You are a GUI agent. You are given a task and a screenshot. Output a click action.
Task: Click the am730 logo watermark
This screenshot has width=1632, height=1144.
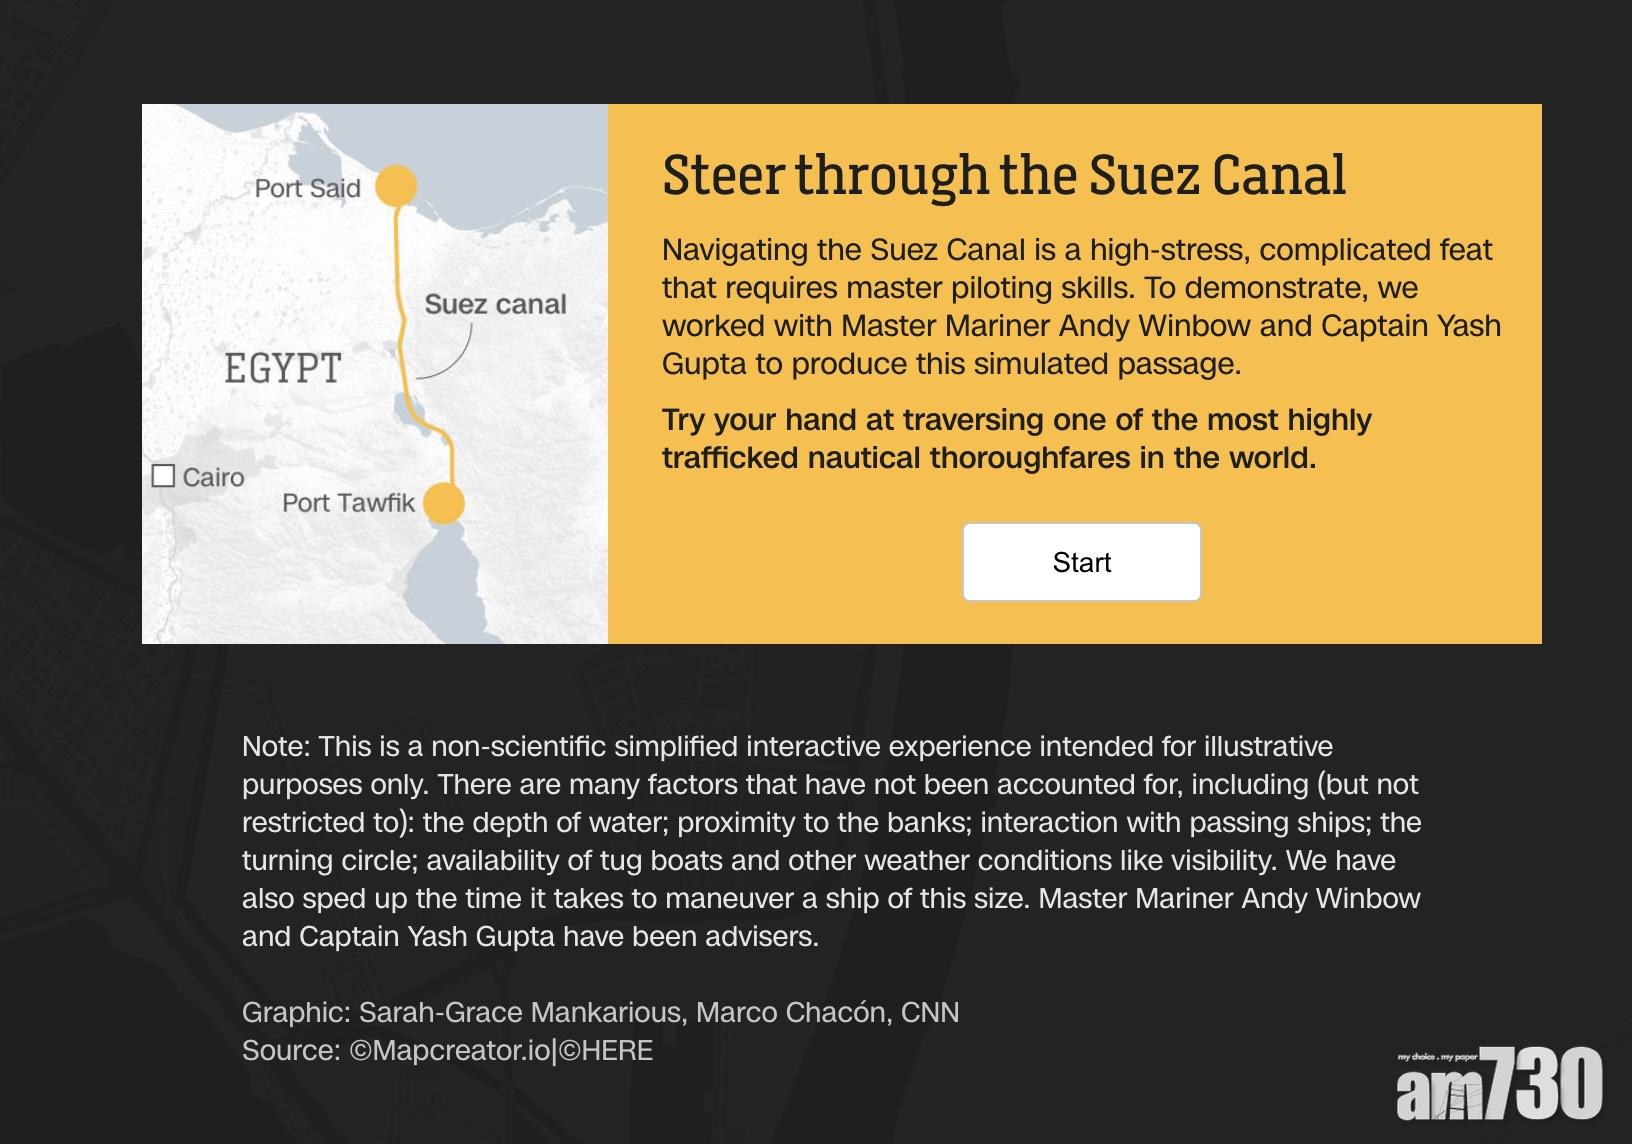(x=1498, y=1084)
